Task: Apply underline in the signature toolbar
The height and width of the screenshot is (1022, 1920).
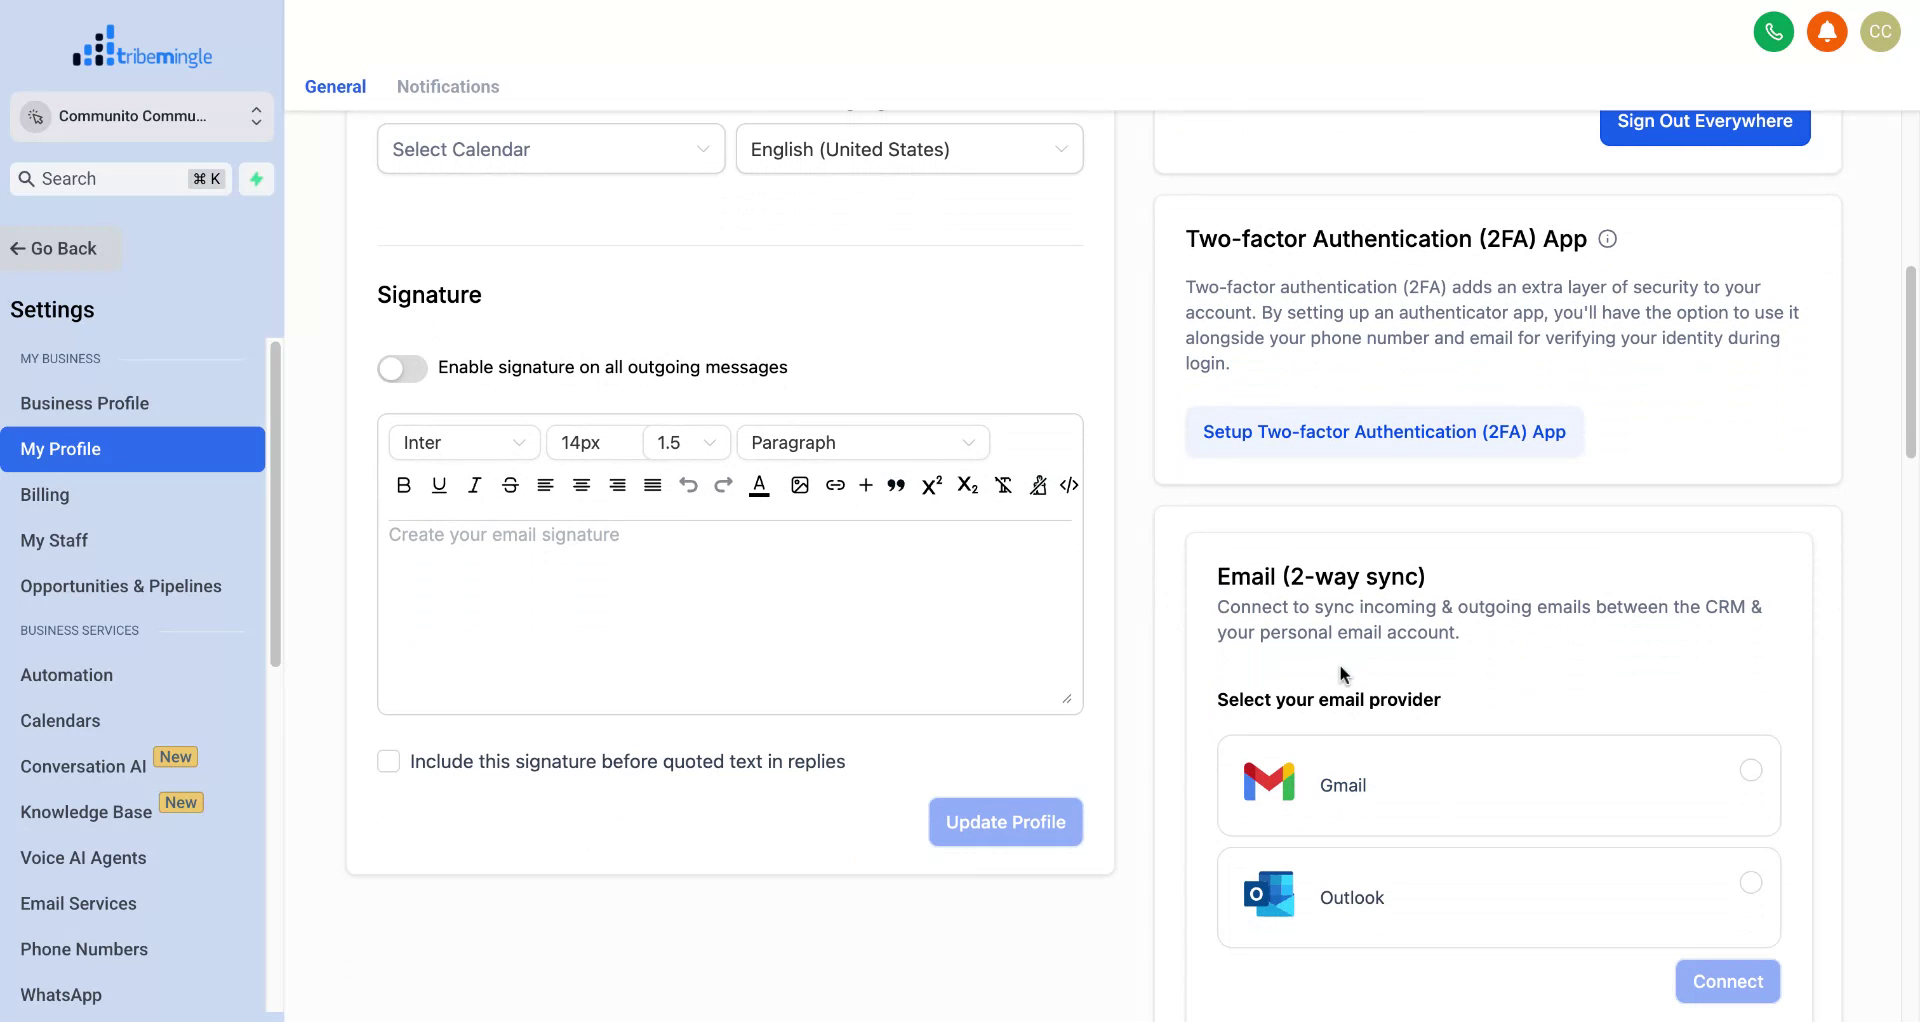Action: pyautogui.click(x=439, y=485)
